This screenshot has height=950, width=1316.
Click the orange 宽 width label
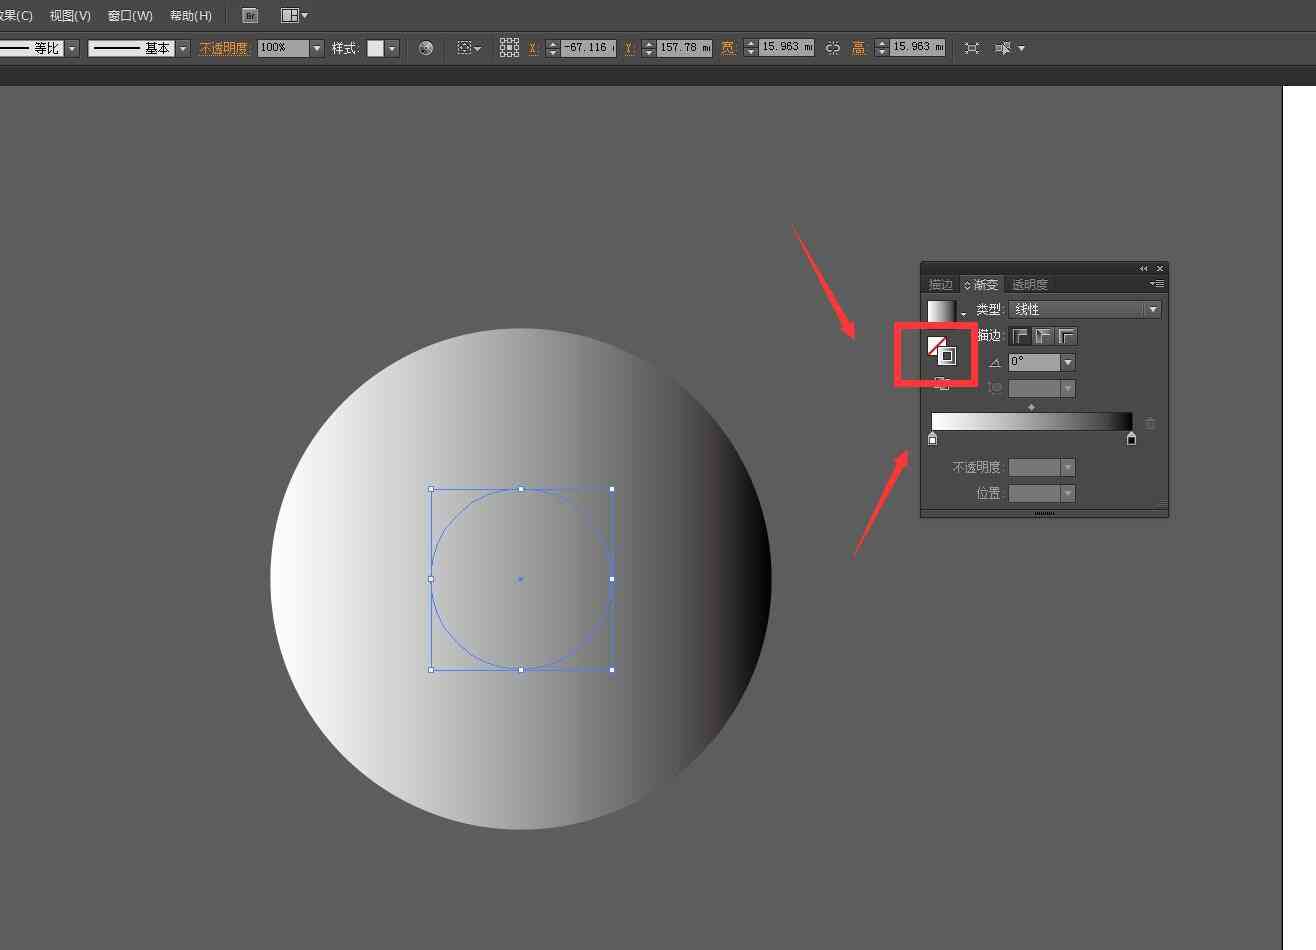click(x=728, y=48)
